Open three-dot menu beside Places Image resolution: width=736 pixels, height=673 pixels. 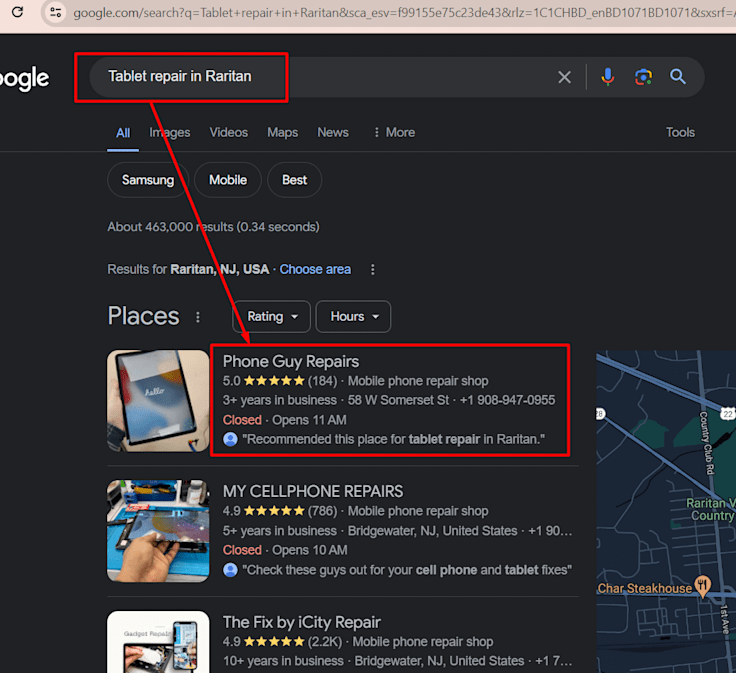[198, 317]
